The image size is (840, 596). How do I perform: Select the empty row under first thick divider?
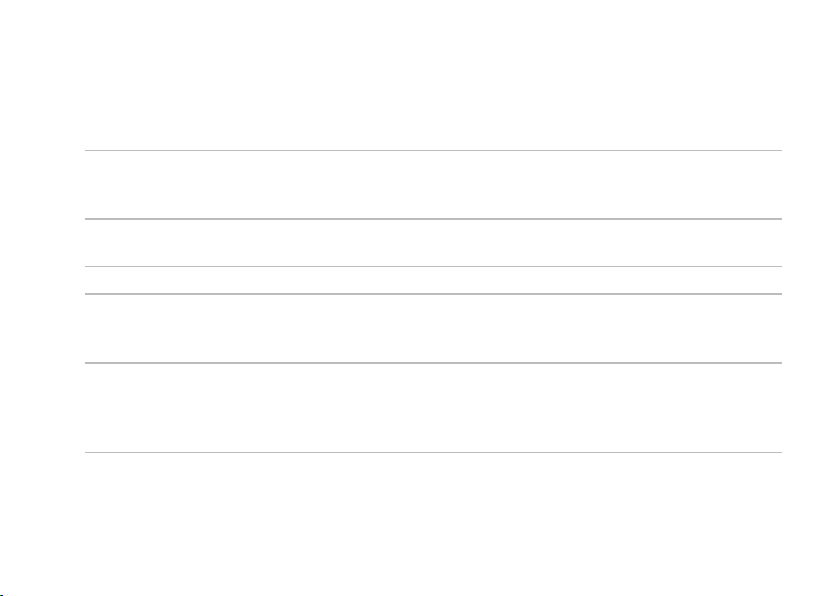433,243
